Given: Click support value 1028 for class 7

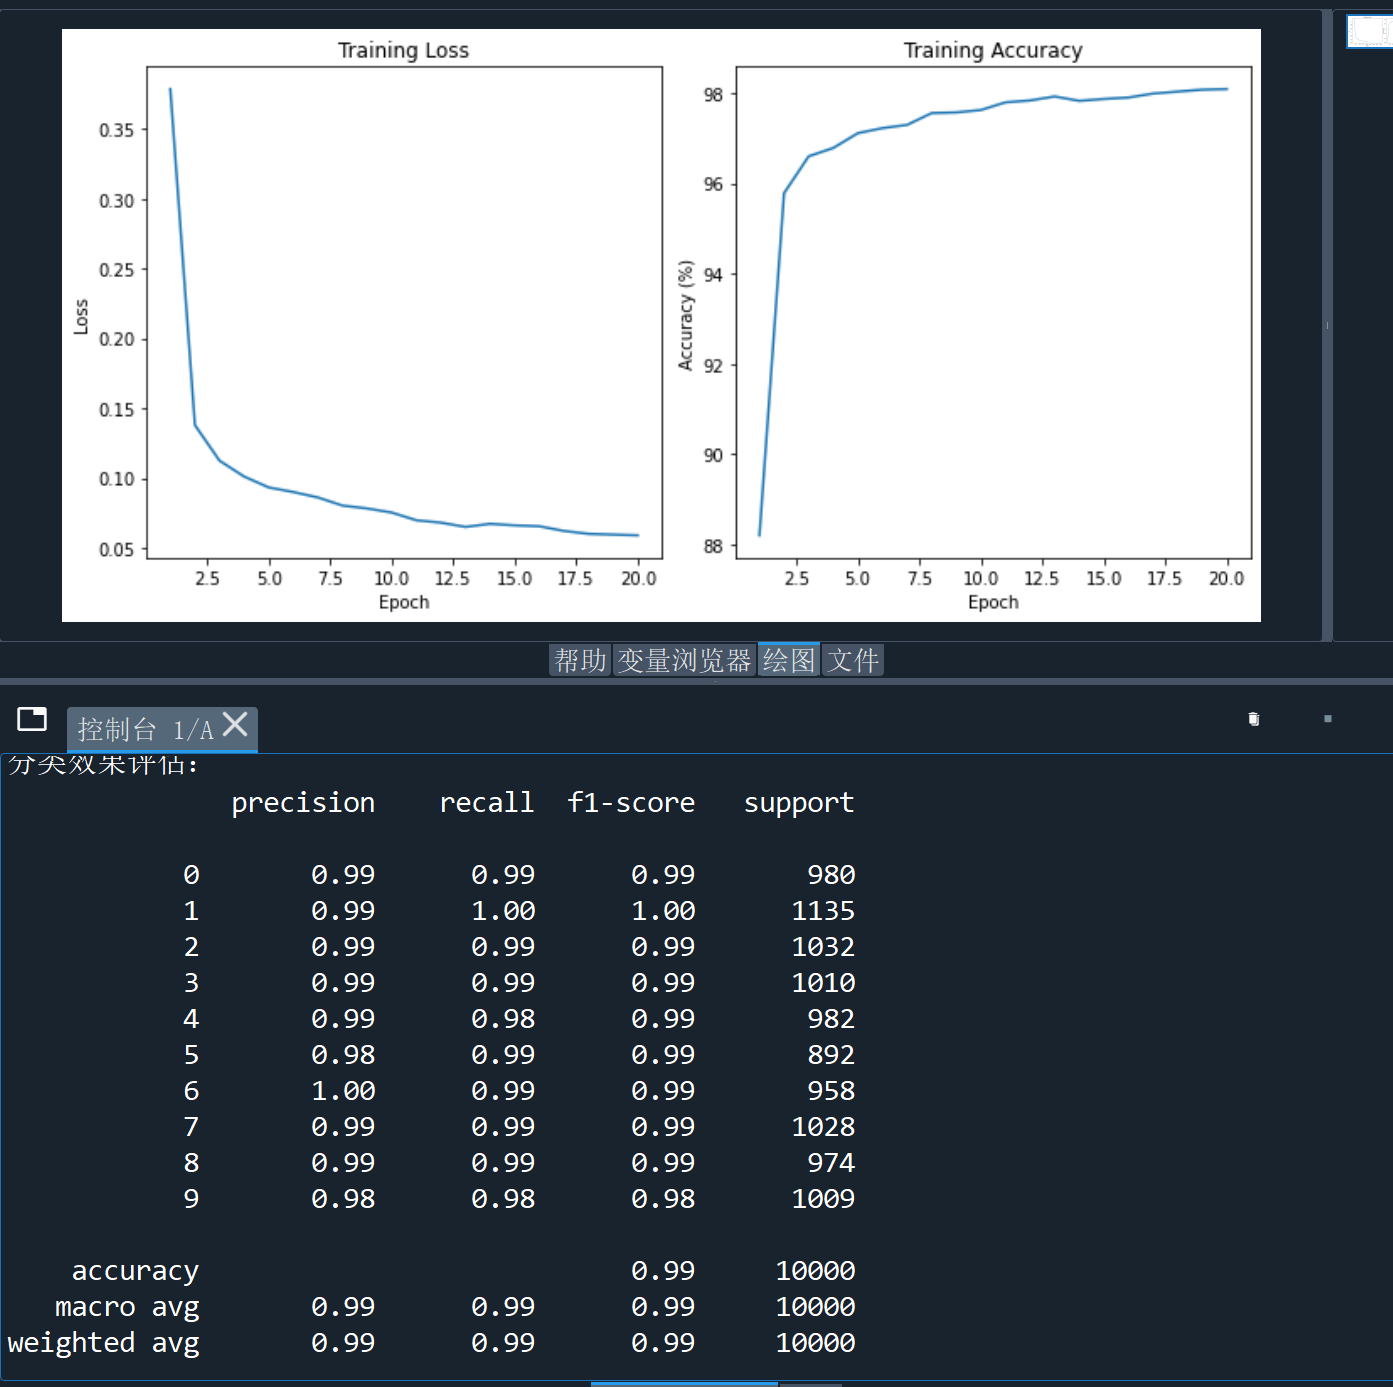Looking at the screenshot, I should pos(823,1127).
